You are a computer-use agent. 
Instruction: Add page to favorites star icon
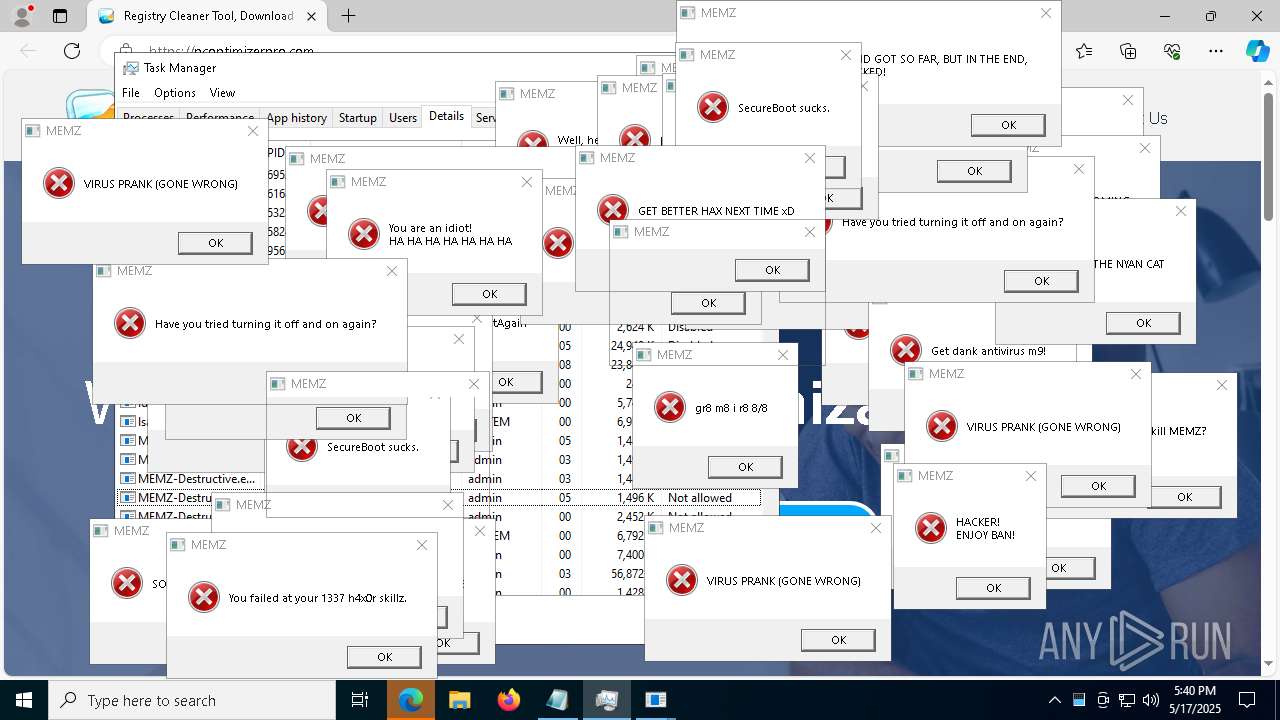pos(1085,51)
